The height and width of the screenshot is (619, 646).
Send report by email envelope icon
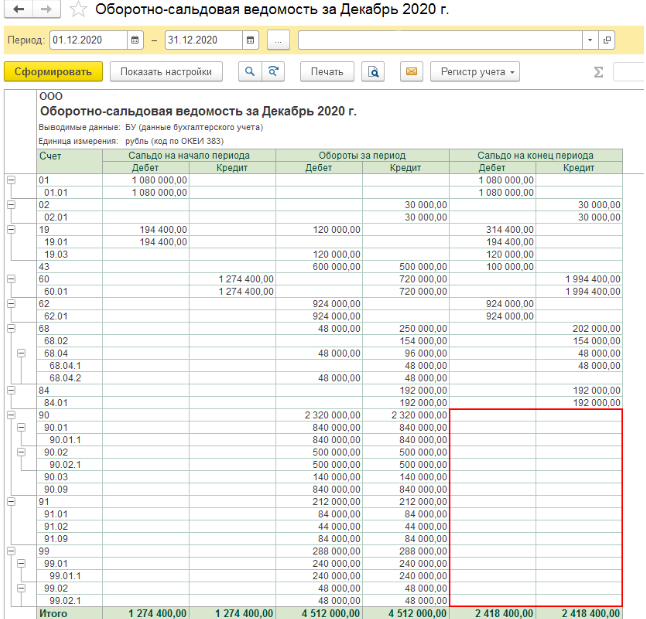(412, 72)
